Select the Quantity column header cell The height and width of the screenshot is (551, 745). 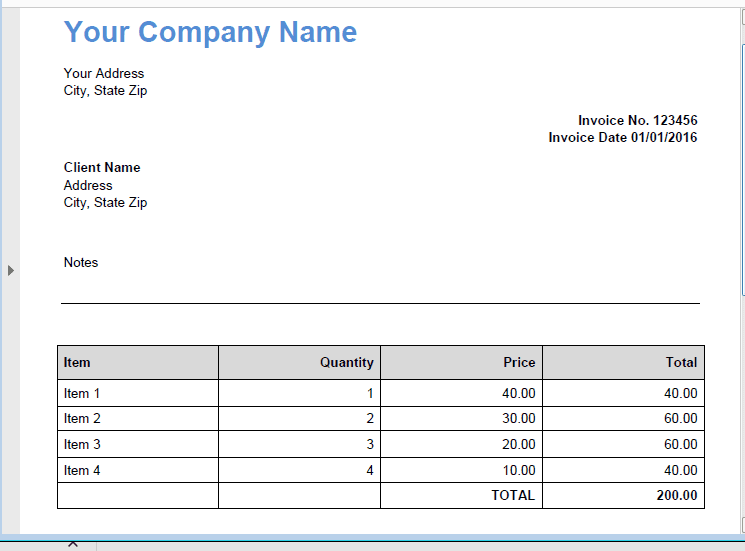(x=299, y=362)
